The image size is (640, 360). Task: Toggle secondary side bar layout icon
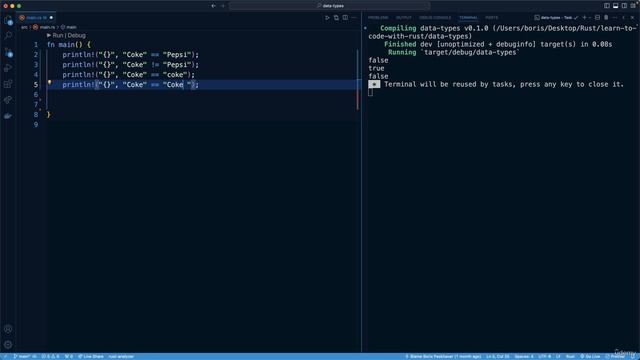624,6
